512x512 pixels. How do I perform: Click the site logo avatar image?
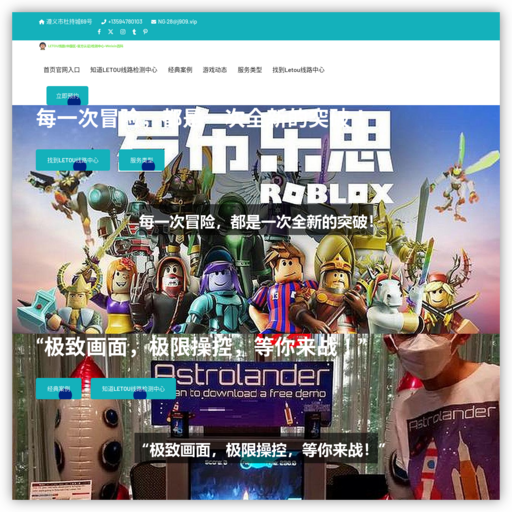point(42,46)
